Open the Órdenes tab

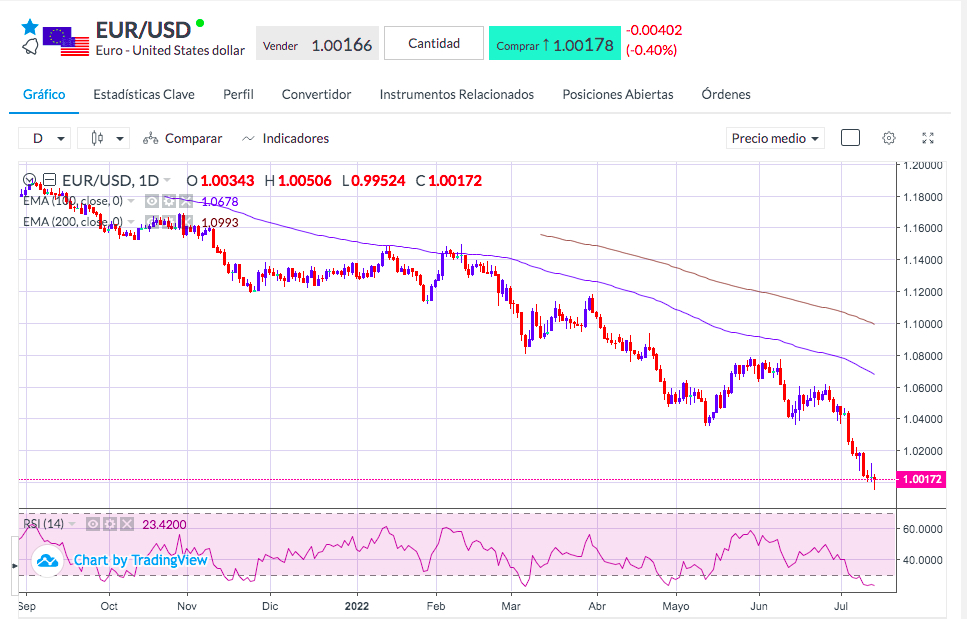pyautogui.click(x=726, y=94)
